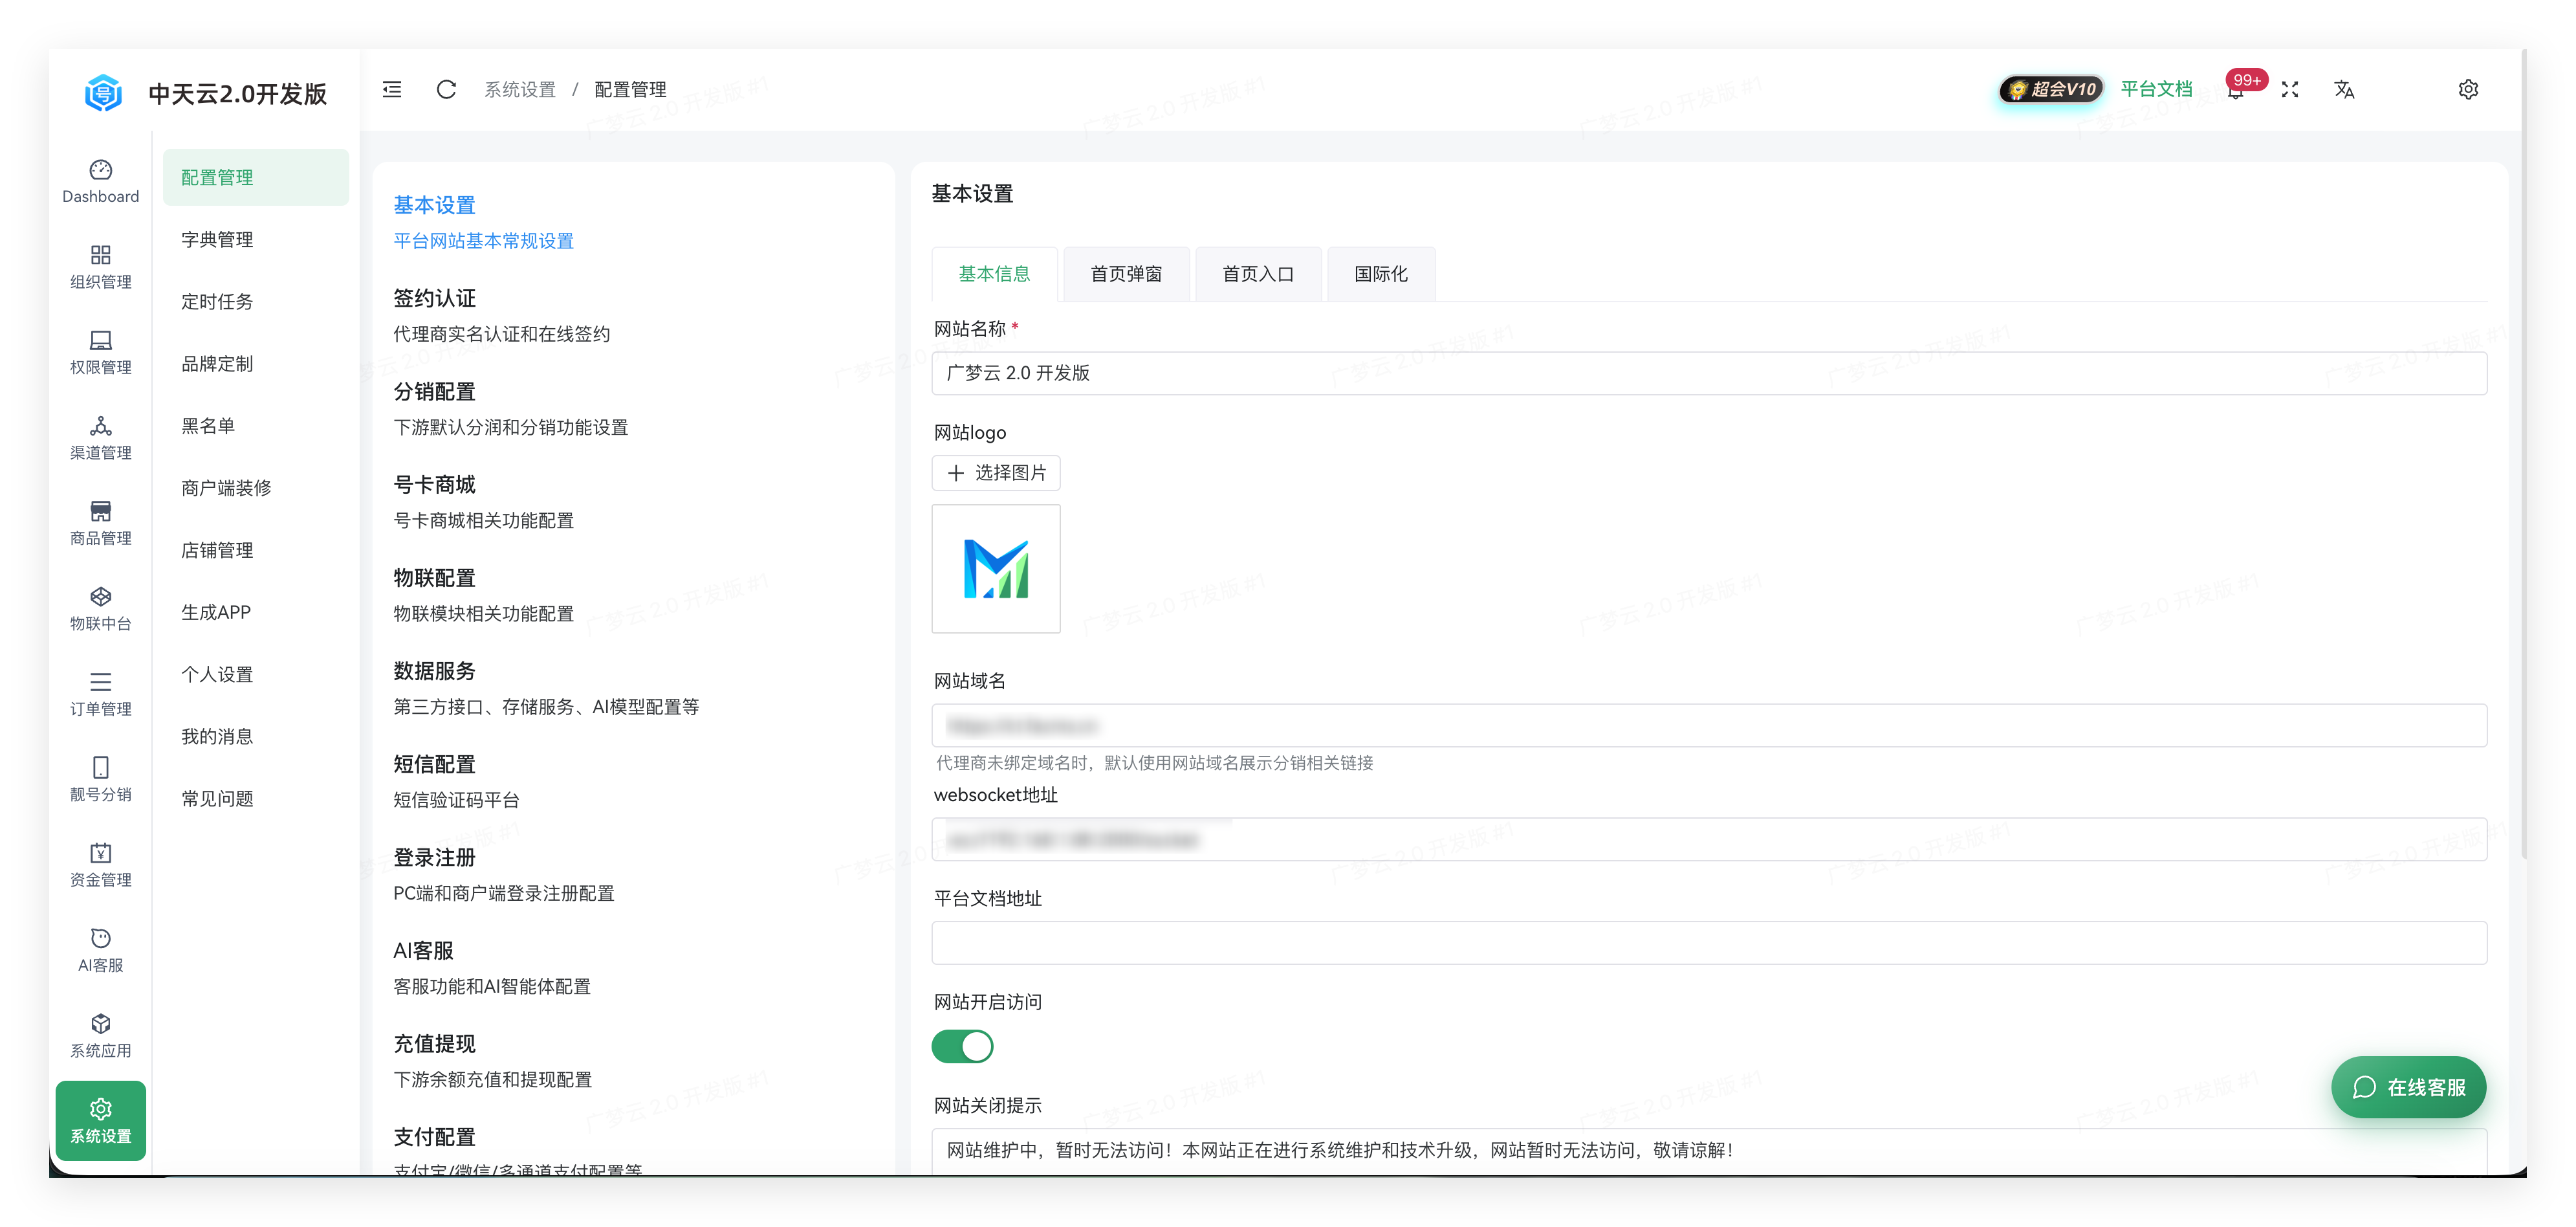
Task: Open the language translation icon
Action: pyautogui.click(x=2344, y=89)
